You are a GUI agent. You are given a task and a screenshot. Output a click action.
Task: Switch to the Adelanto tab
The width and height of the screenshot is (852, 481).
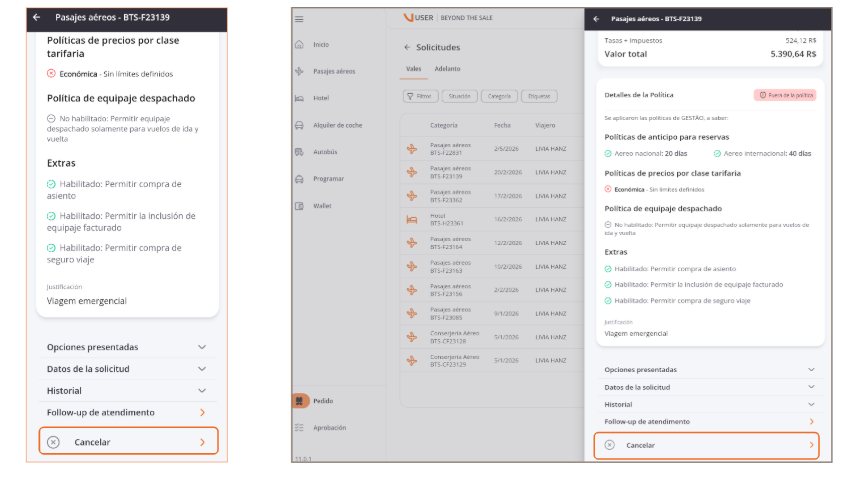tap(447, 69)
